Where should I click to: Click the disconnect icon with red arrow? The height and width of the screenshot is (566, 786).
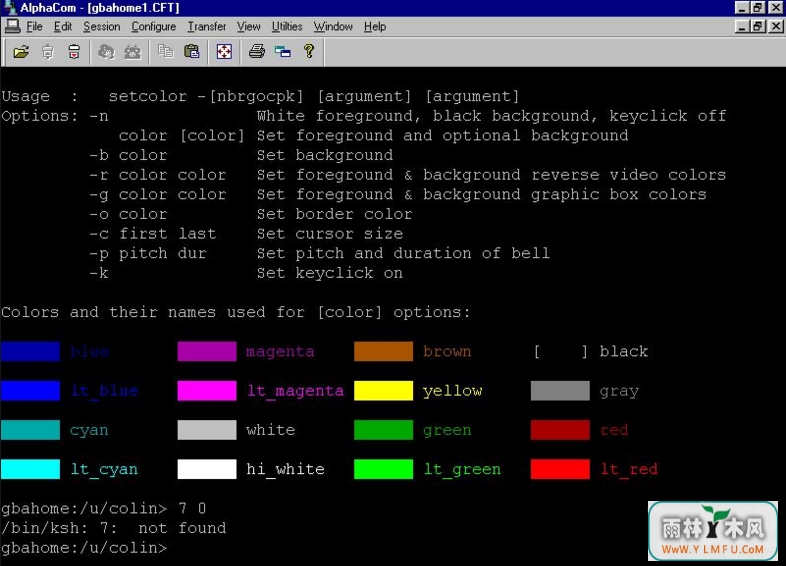tap(74, 52)
